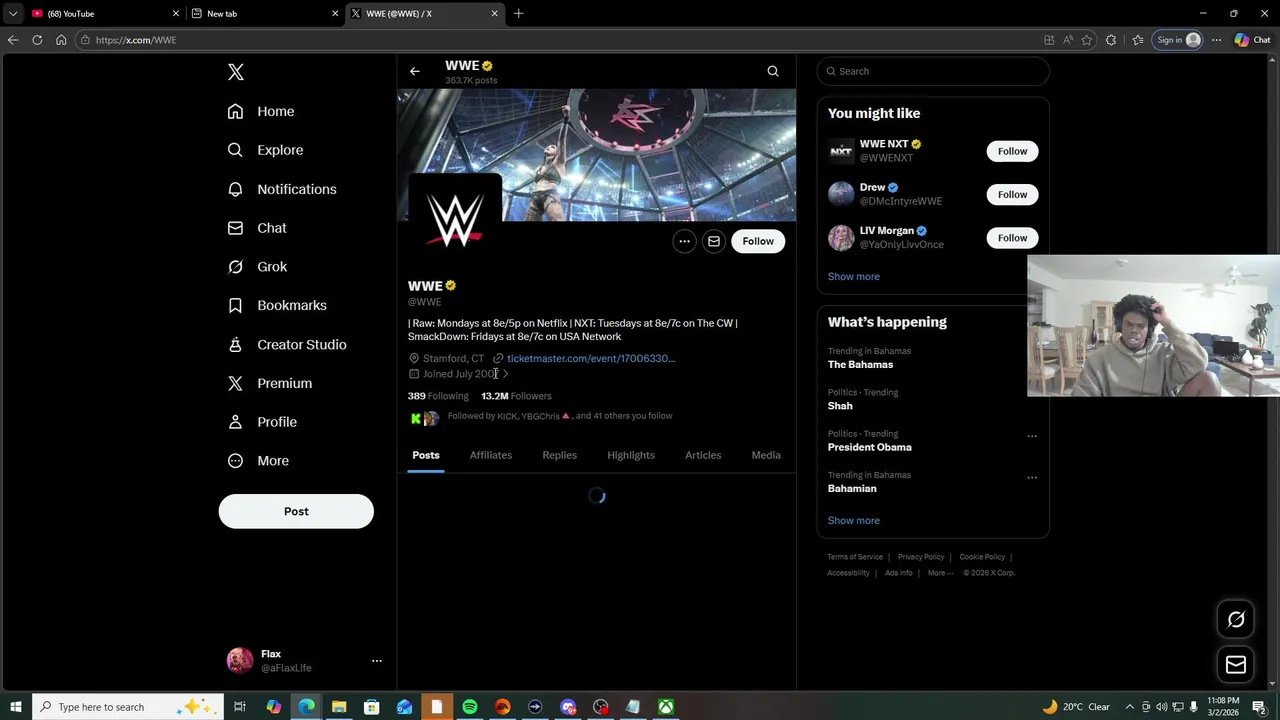Open The Bahamas trending topic
1280x720 pixels.
pos(860,365)
